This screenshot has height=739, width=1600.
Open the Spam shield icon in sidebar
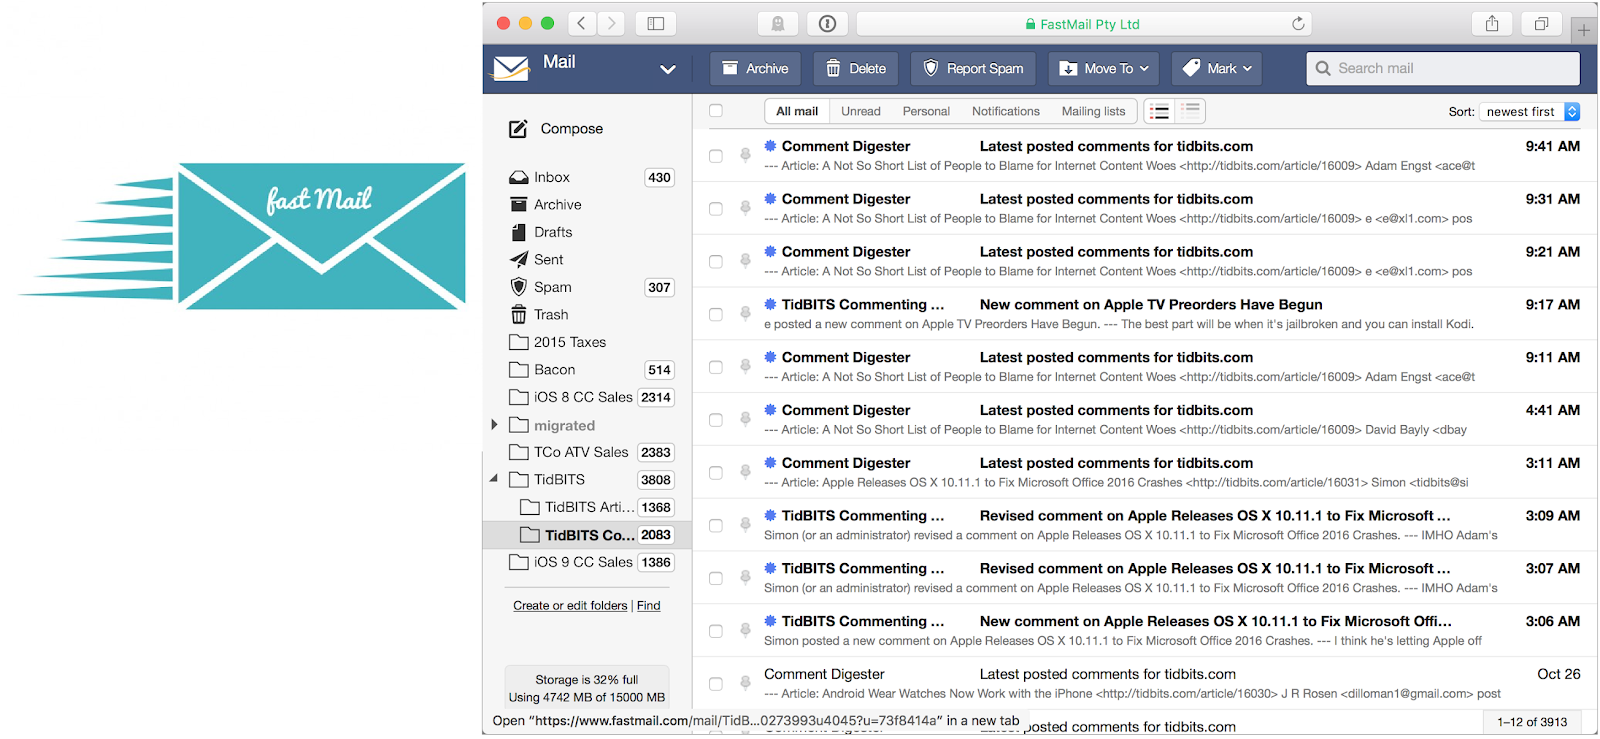pyautogui.click(x=518, y=287)
